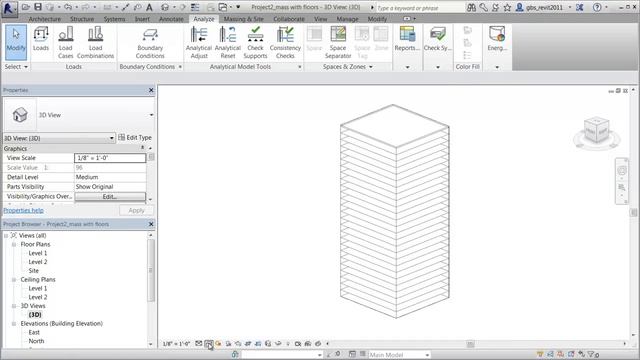
Task: Click the Text (A) tool icon in quick access toolbar
Action: pos(149,7)
